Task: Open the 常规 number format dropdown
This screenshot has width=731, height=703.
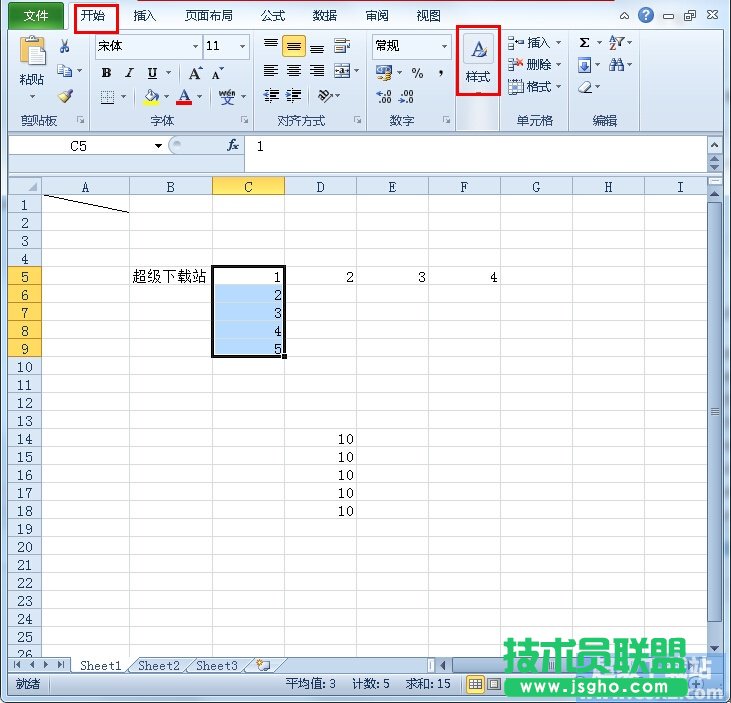Action: (444, 46)
